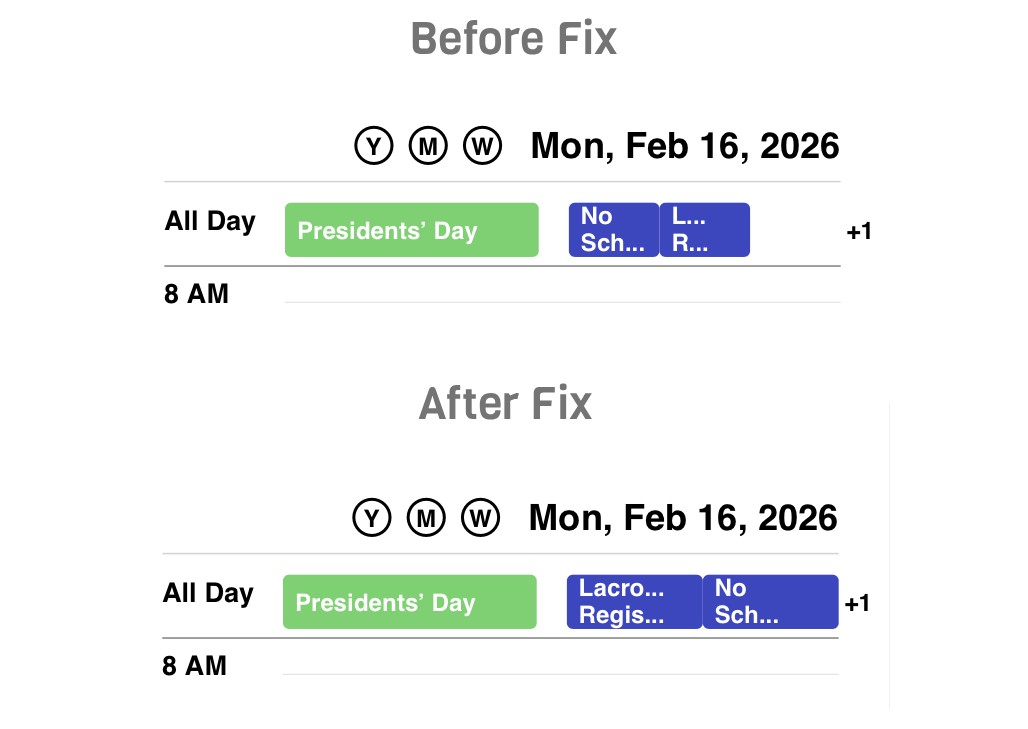Screen dimensions: 1028x729
Task: Click the 8 AM time slot in Before Fix
Action: point(196,293)
